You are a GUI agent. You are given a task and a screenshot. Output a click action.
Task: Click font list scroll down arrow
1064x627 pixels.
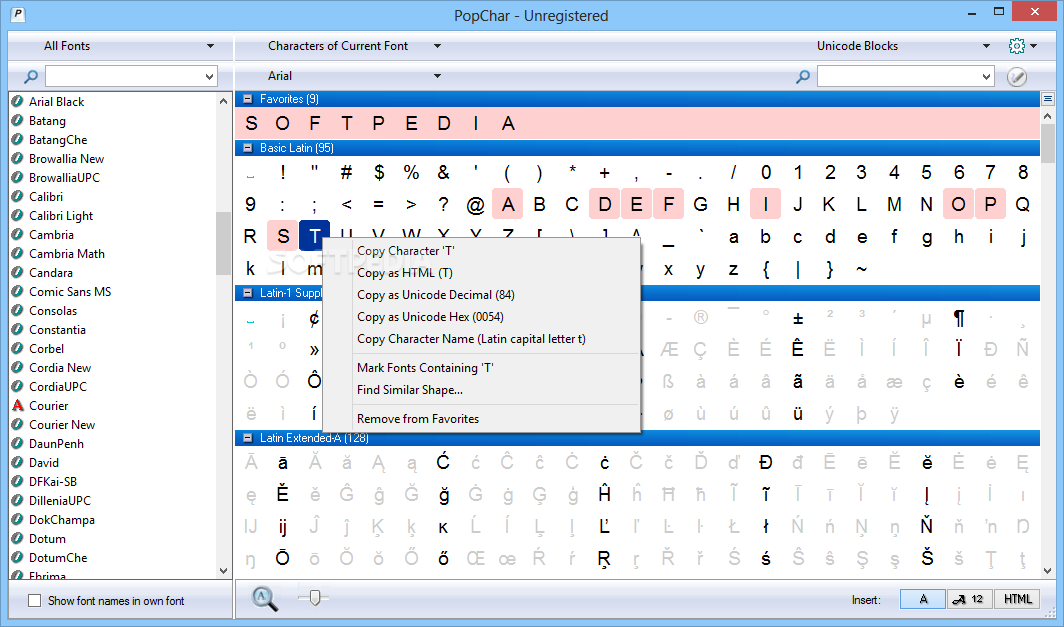coord(223,571)
